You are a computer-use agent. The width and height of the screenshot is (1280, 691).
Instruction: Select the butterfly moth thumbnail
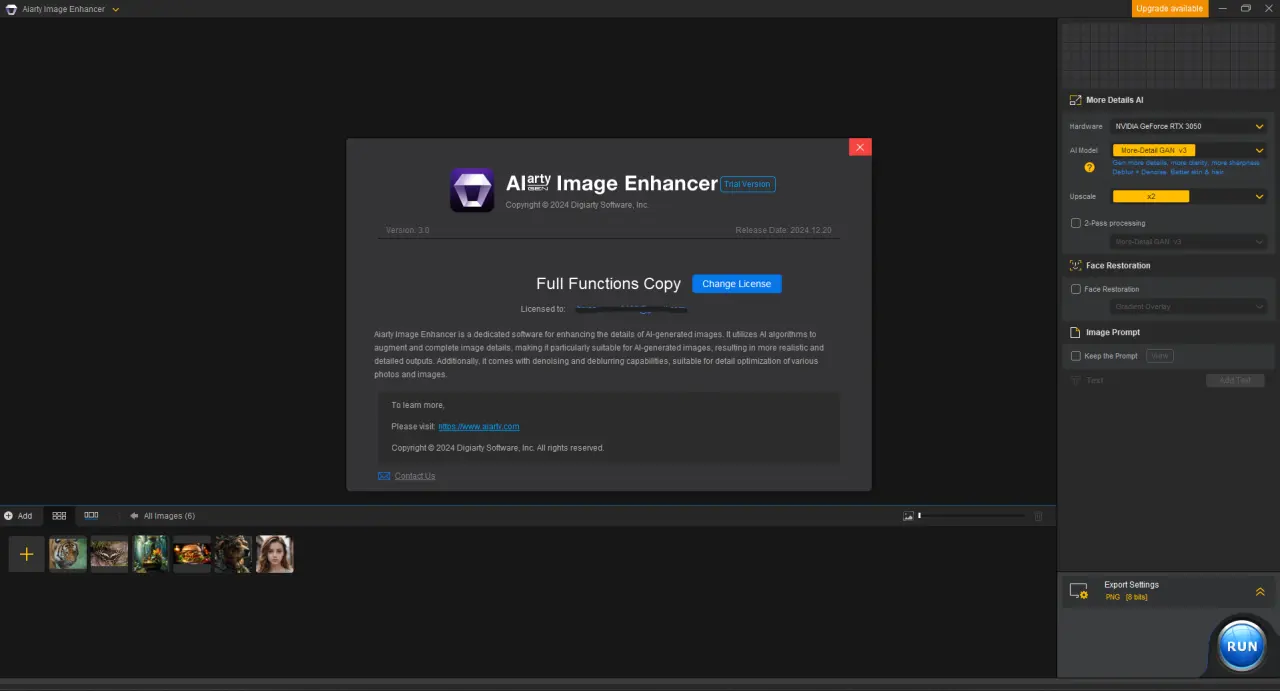[x=109, y=554]
